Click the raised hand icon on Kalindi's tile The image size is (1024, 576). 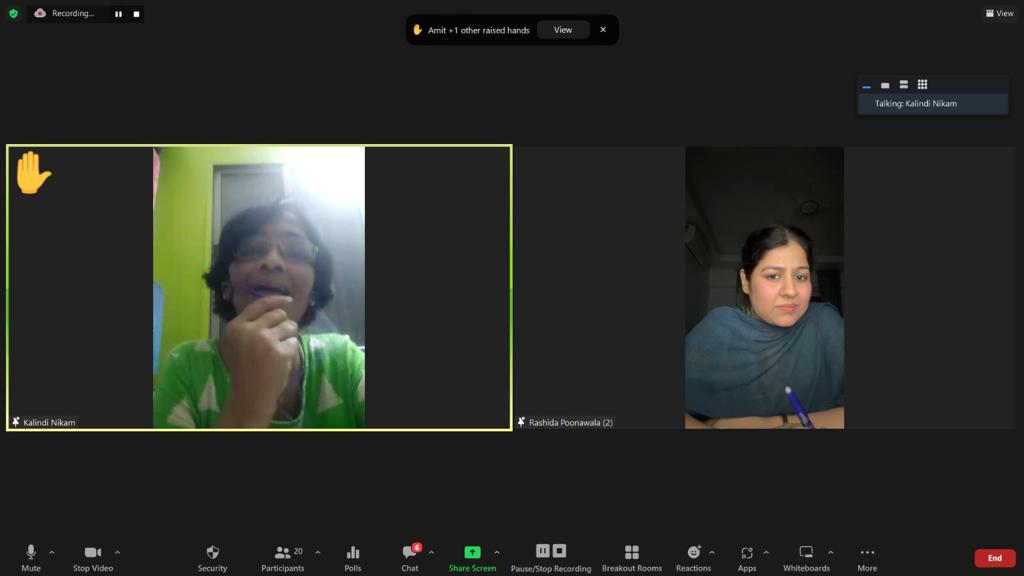(33, 172)
